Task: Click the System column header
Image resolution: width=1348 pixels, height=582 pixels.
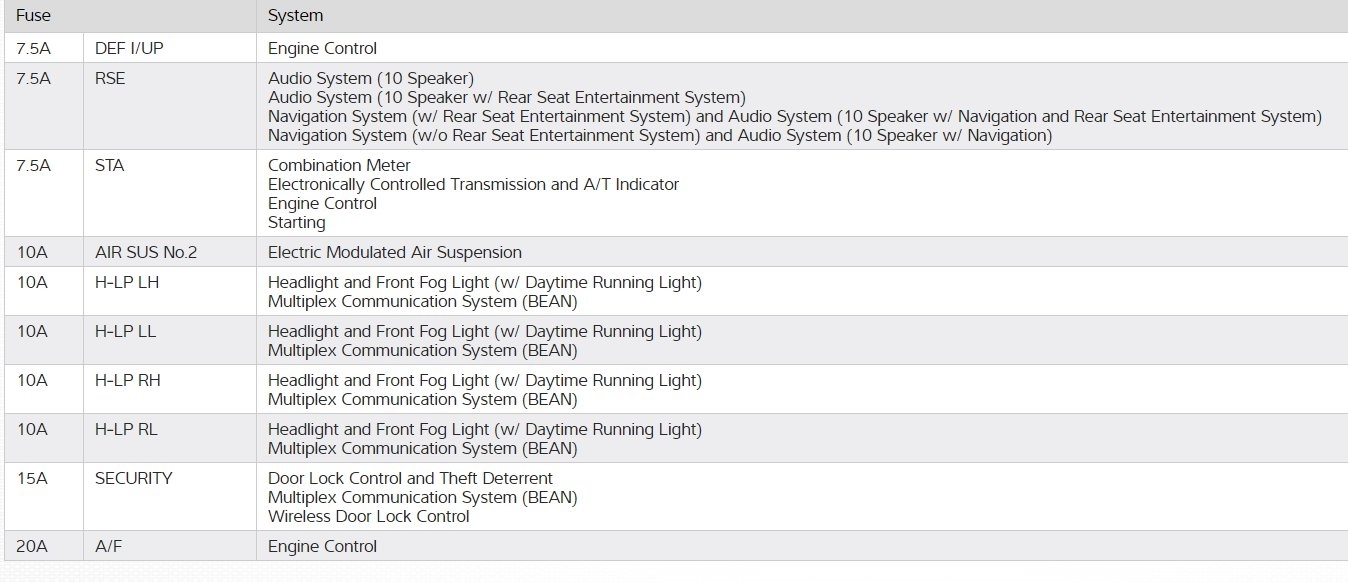Action: click(296, 16)
